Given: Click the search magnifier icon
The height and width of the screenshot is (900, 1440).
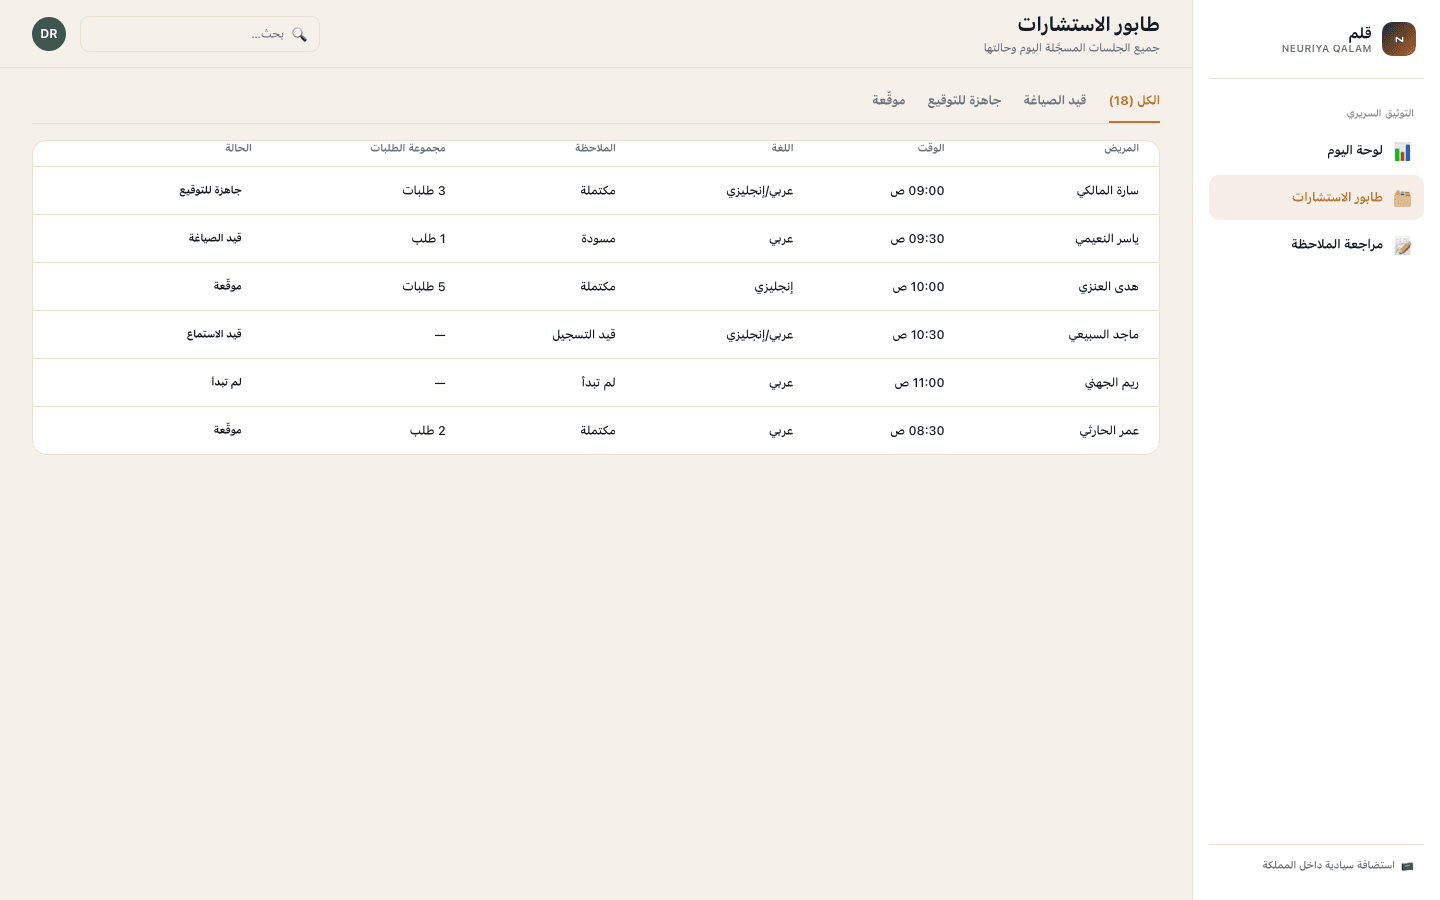Looking at the screenshot, I should 299,34.
